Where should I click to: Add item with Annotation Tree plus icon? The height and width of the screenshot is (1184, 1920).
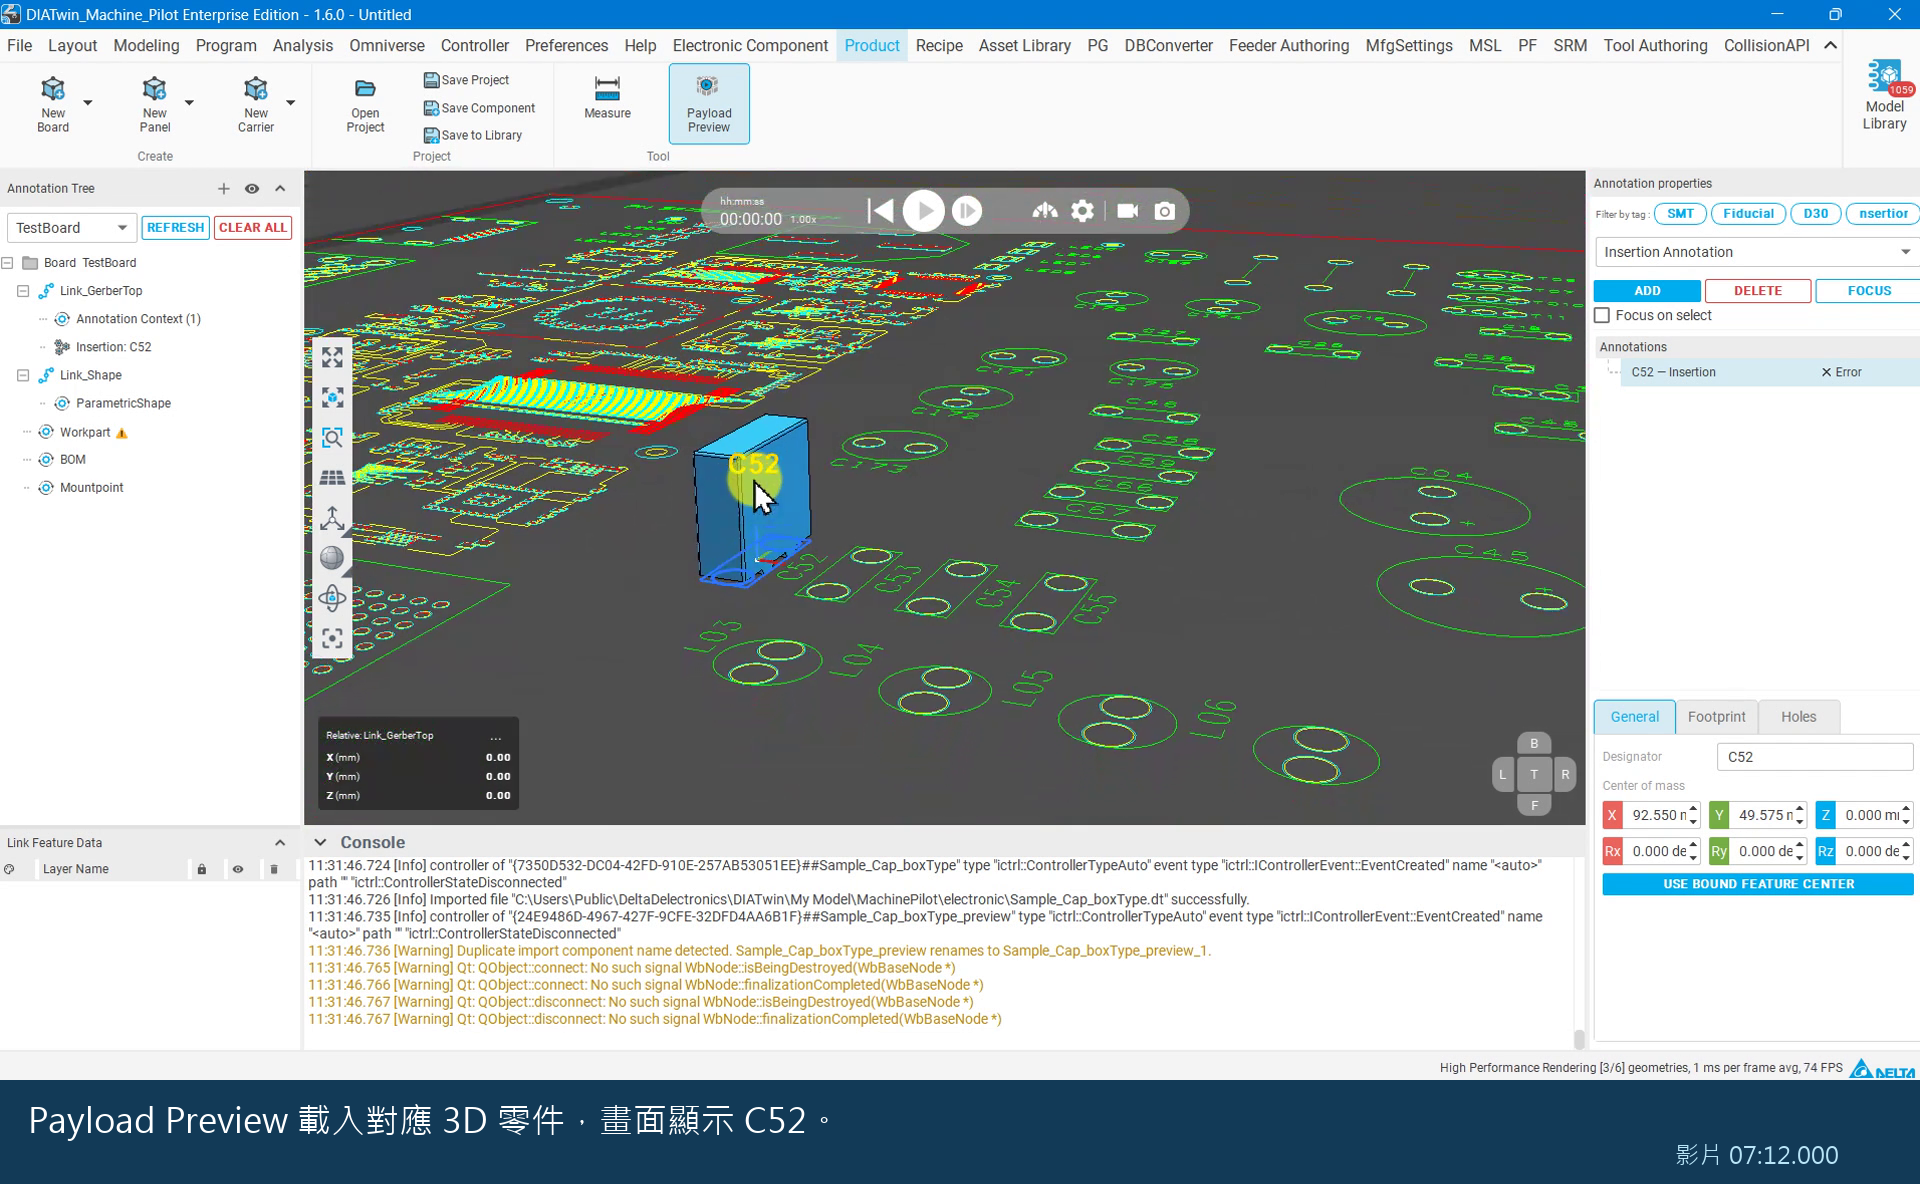(224, 188)
